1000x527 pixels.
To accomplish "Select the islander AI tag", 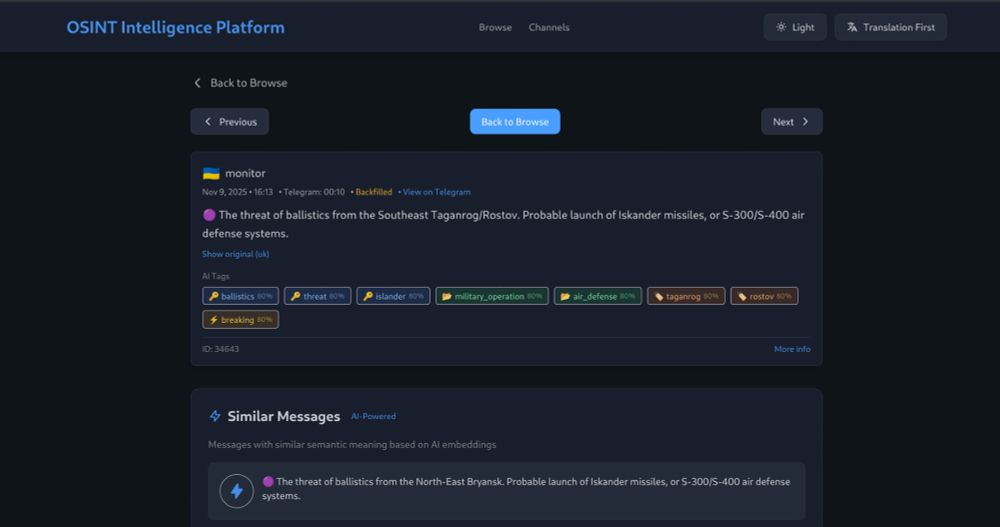I will pyautogui.click(x=393, y=296).
